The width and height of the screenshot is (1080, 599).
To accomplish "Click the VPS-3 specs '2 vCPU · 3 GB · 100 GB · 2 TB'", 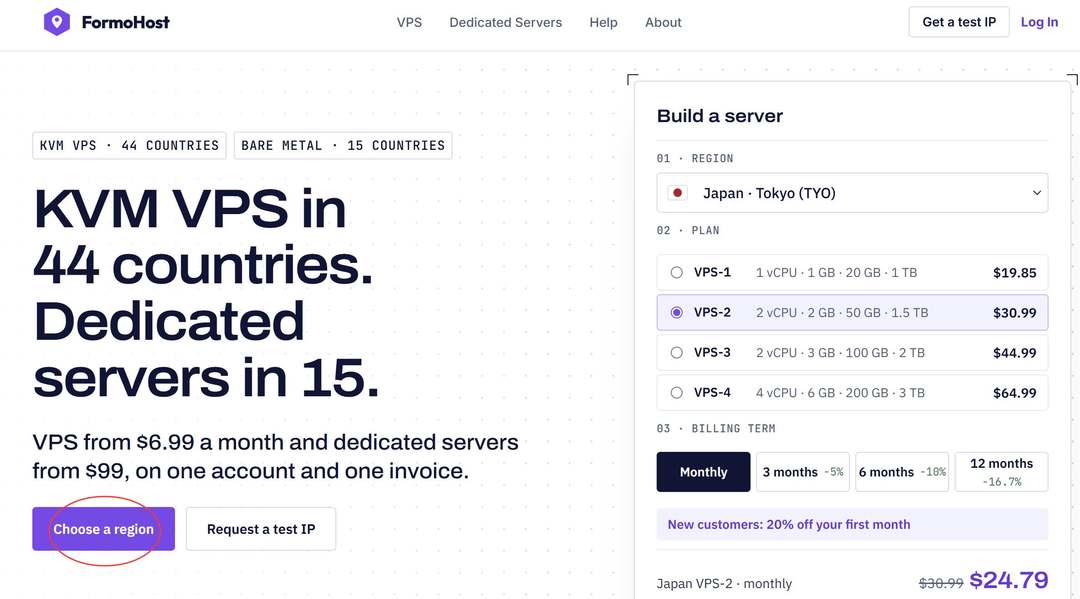I will pyautogui.click(x=840, y=353).
